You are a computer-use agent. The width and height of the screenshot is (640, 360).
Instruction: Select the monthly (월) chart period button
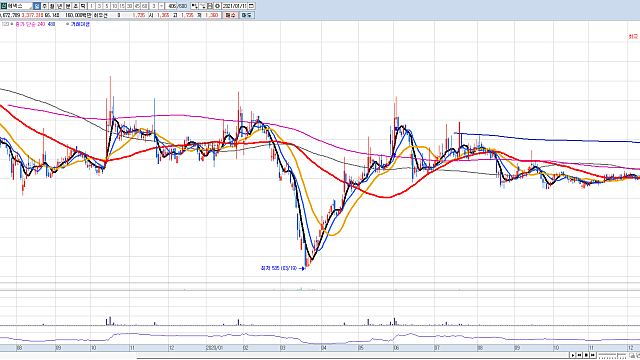click(52, 6)
